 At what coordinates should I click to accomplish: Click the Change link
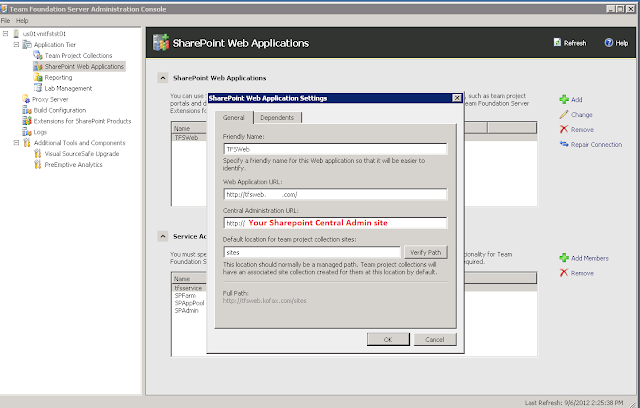tap(582, 115)
